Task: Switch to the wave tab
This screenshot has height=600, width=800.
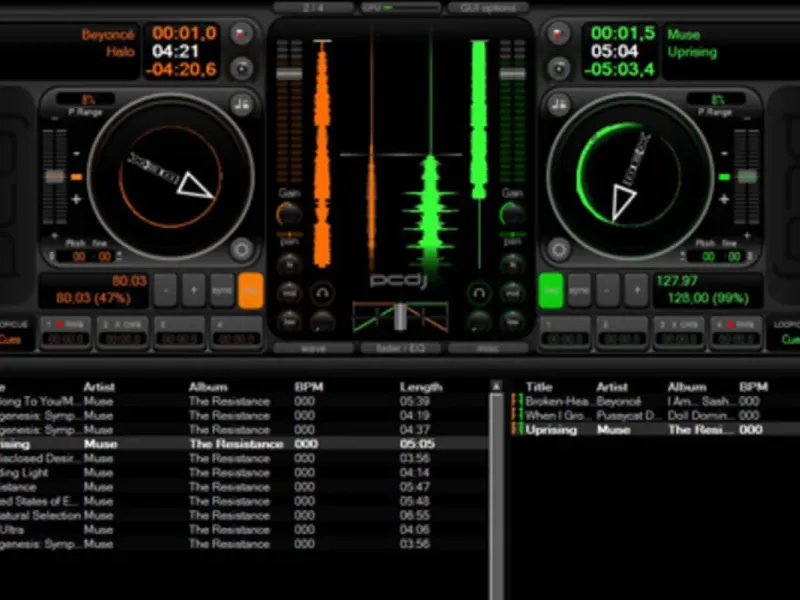Action: coord(313,349)
